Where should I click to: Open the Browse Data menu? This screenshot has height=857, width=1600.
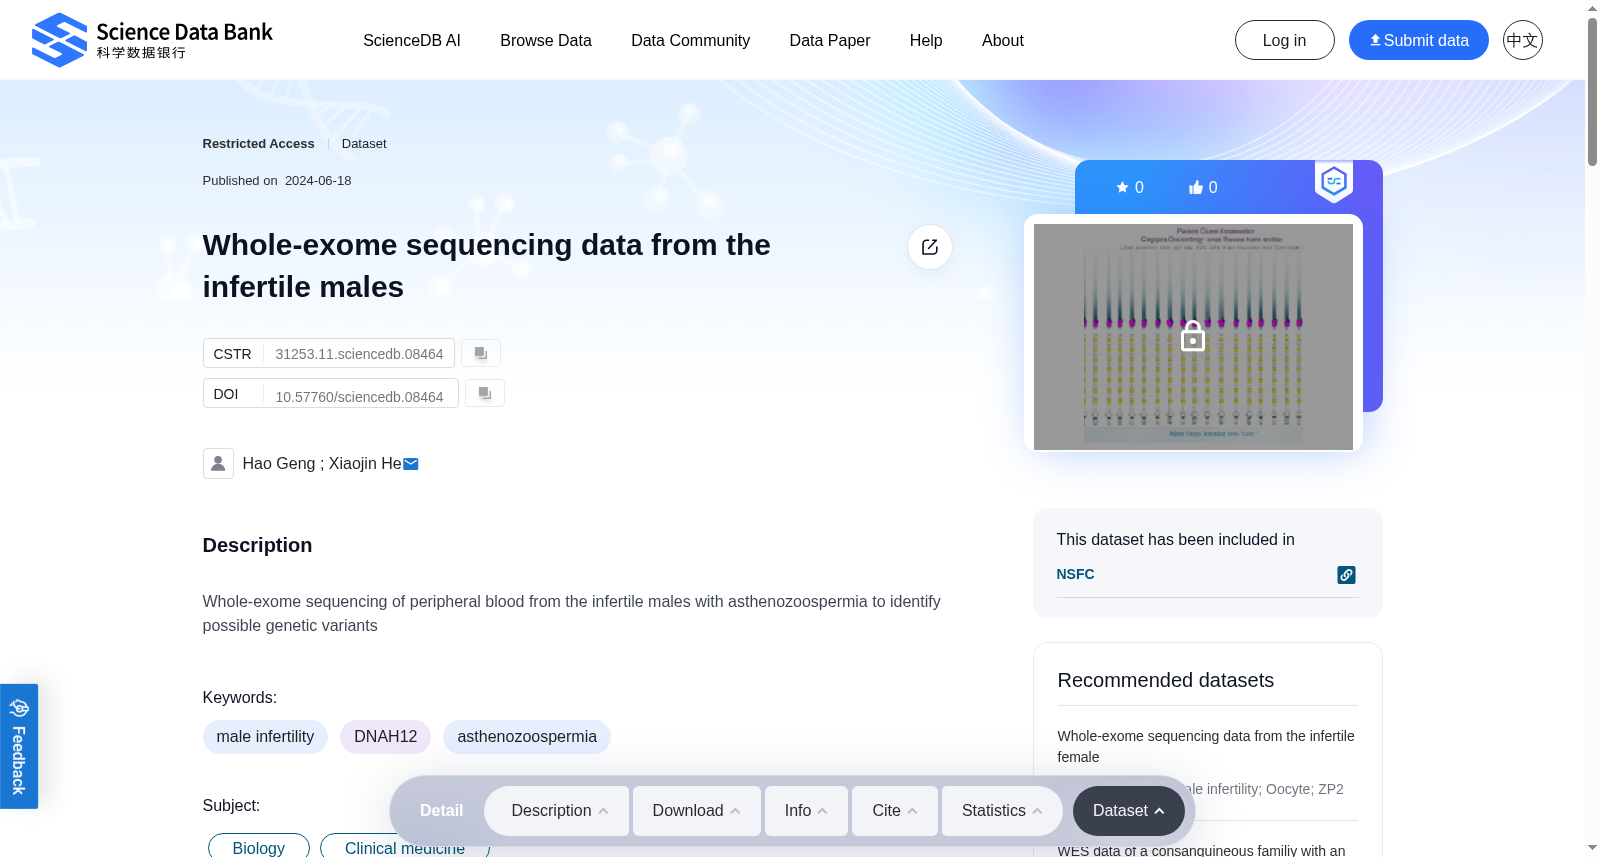(x=546, y=40)
